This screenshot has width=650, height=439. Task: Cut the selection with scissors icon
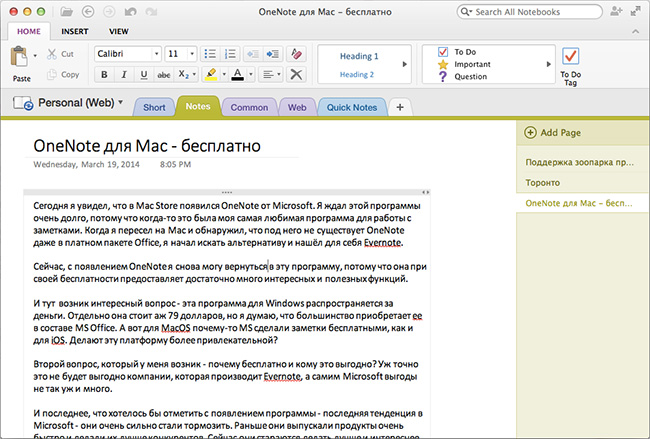pos(52,54)
